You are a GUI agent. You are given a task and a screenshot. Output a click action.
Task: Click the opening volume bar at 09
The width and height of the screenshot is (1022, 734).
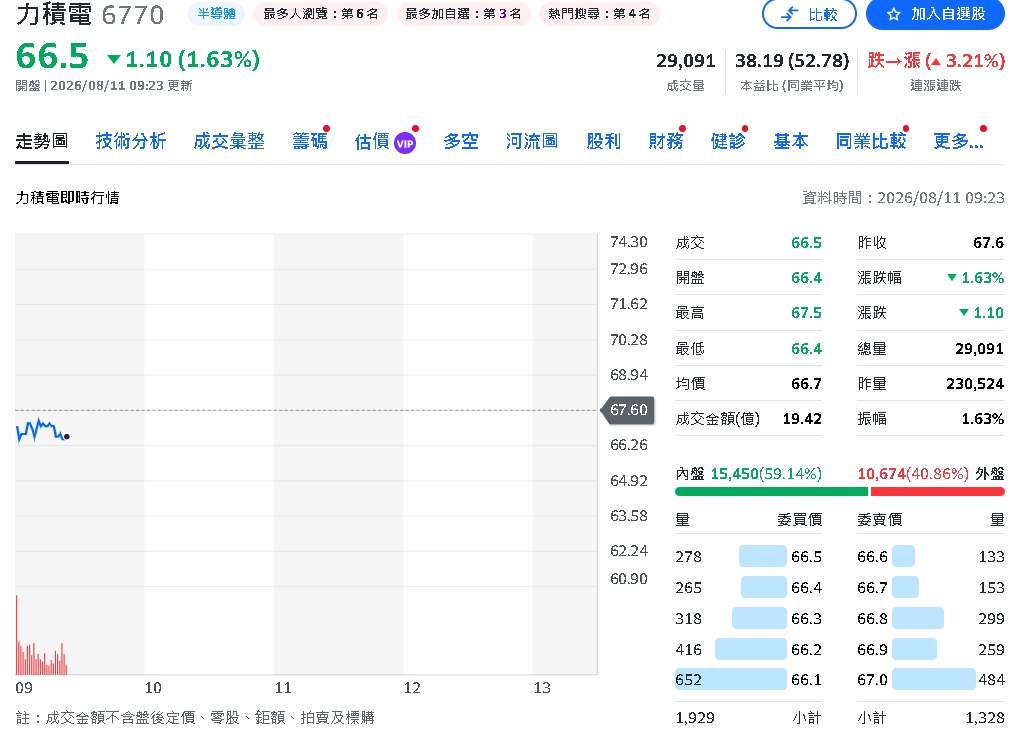coord(17,634)
